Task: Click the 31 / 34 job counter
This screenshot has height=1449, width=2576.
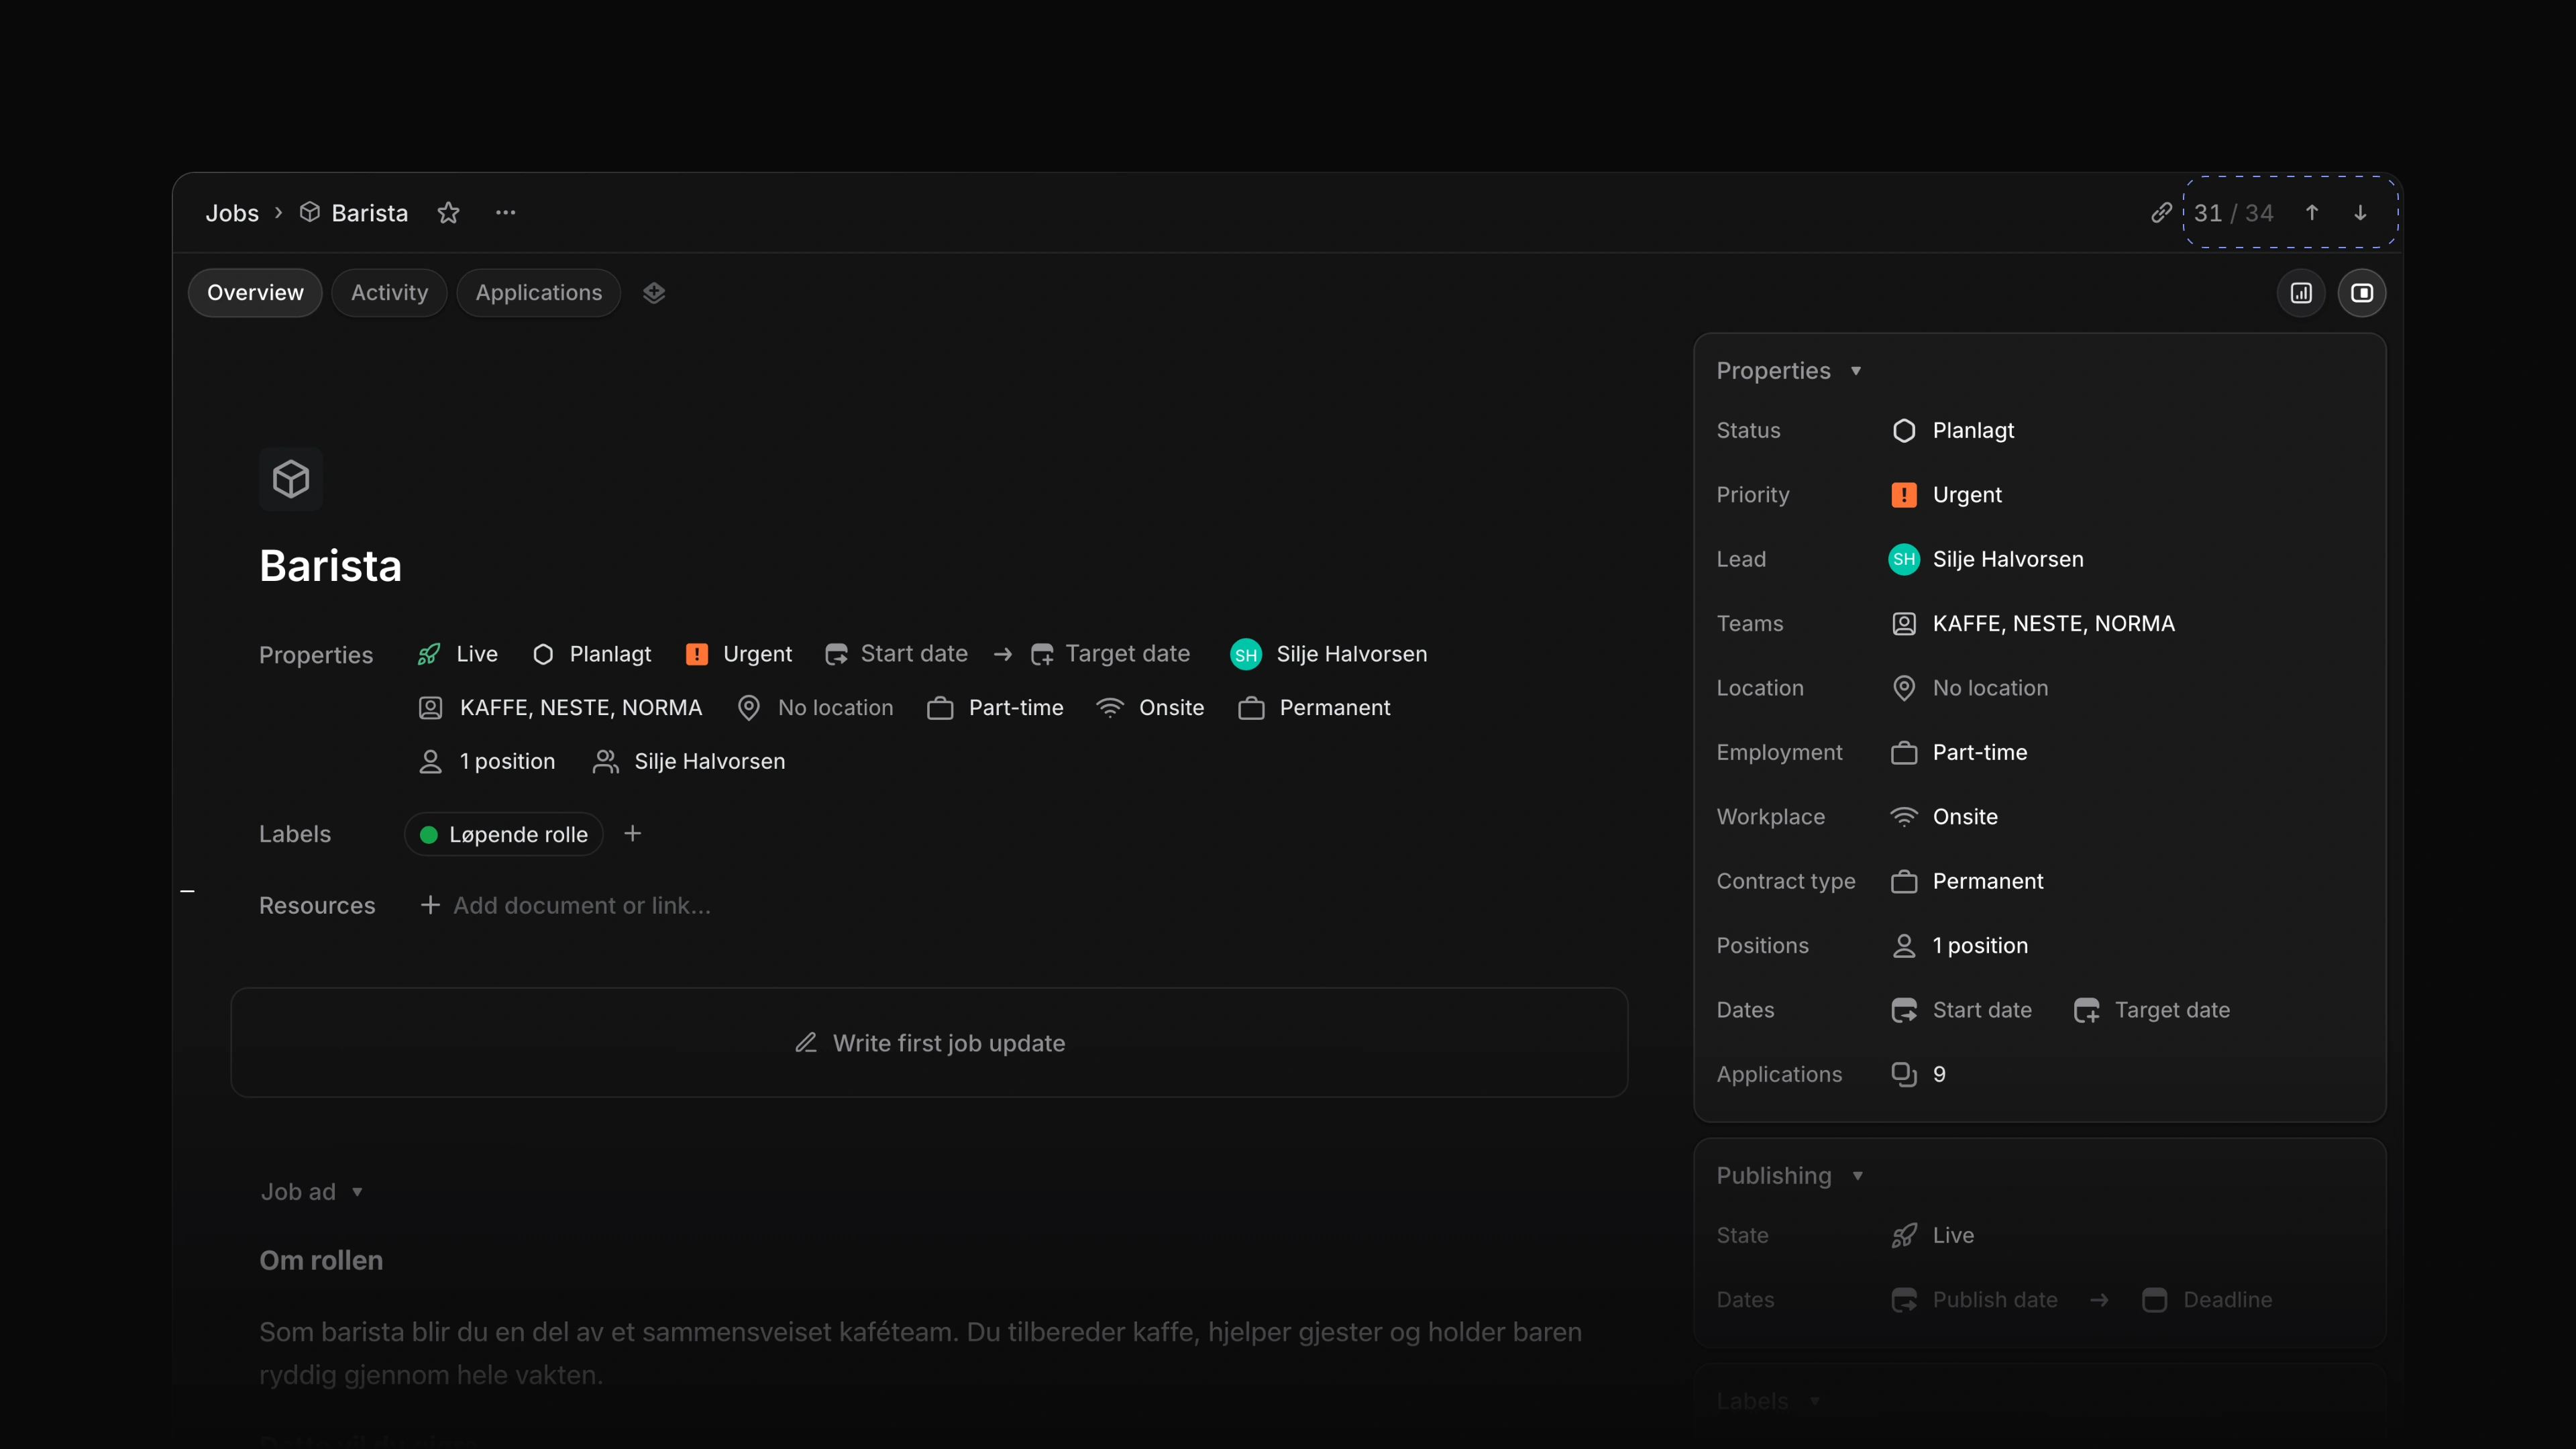Action: pyautogui.click(x=2233, y=213)
